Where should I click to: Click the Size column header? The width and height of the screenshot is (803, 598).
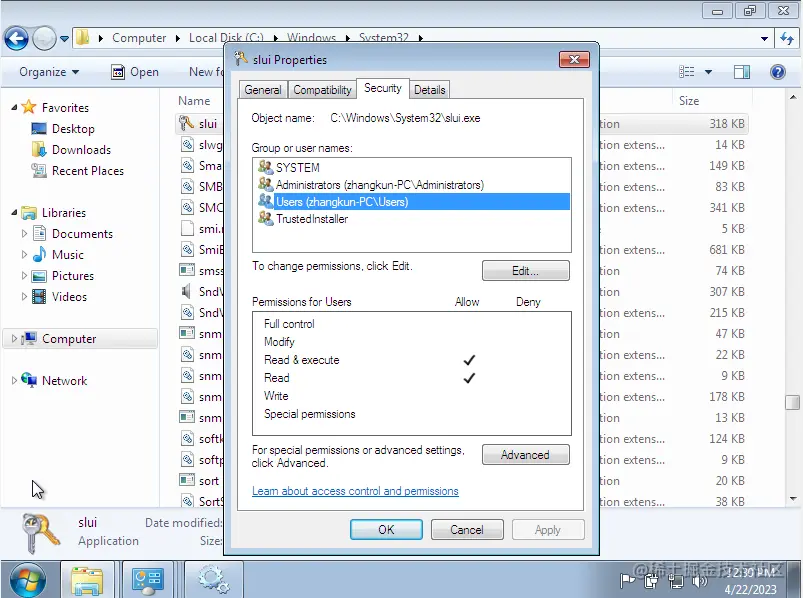pyautogui.click(x=689, y=101)
